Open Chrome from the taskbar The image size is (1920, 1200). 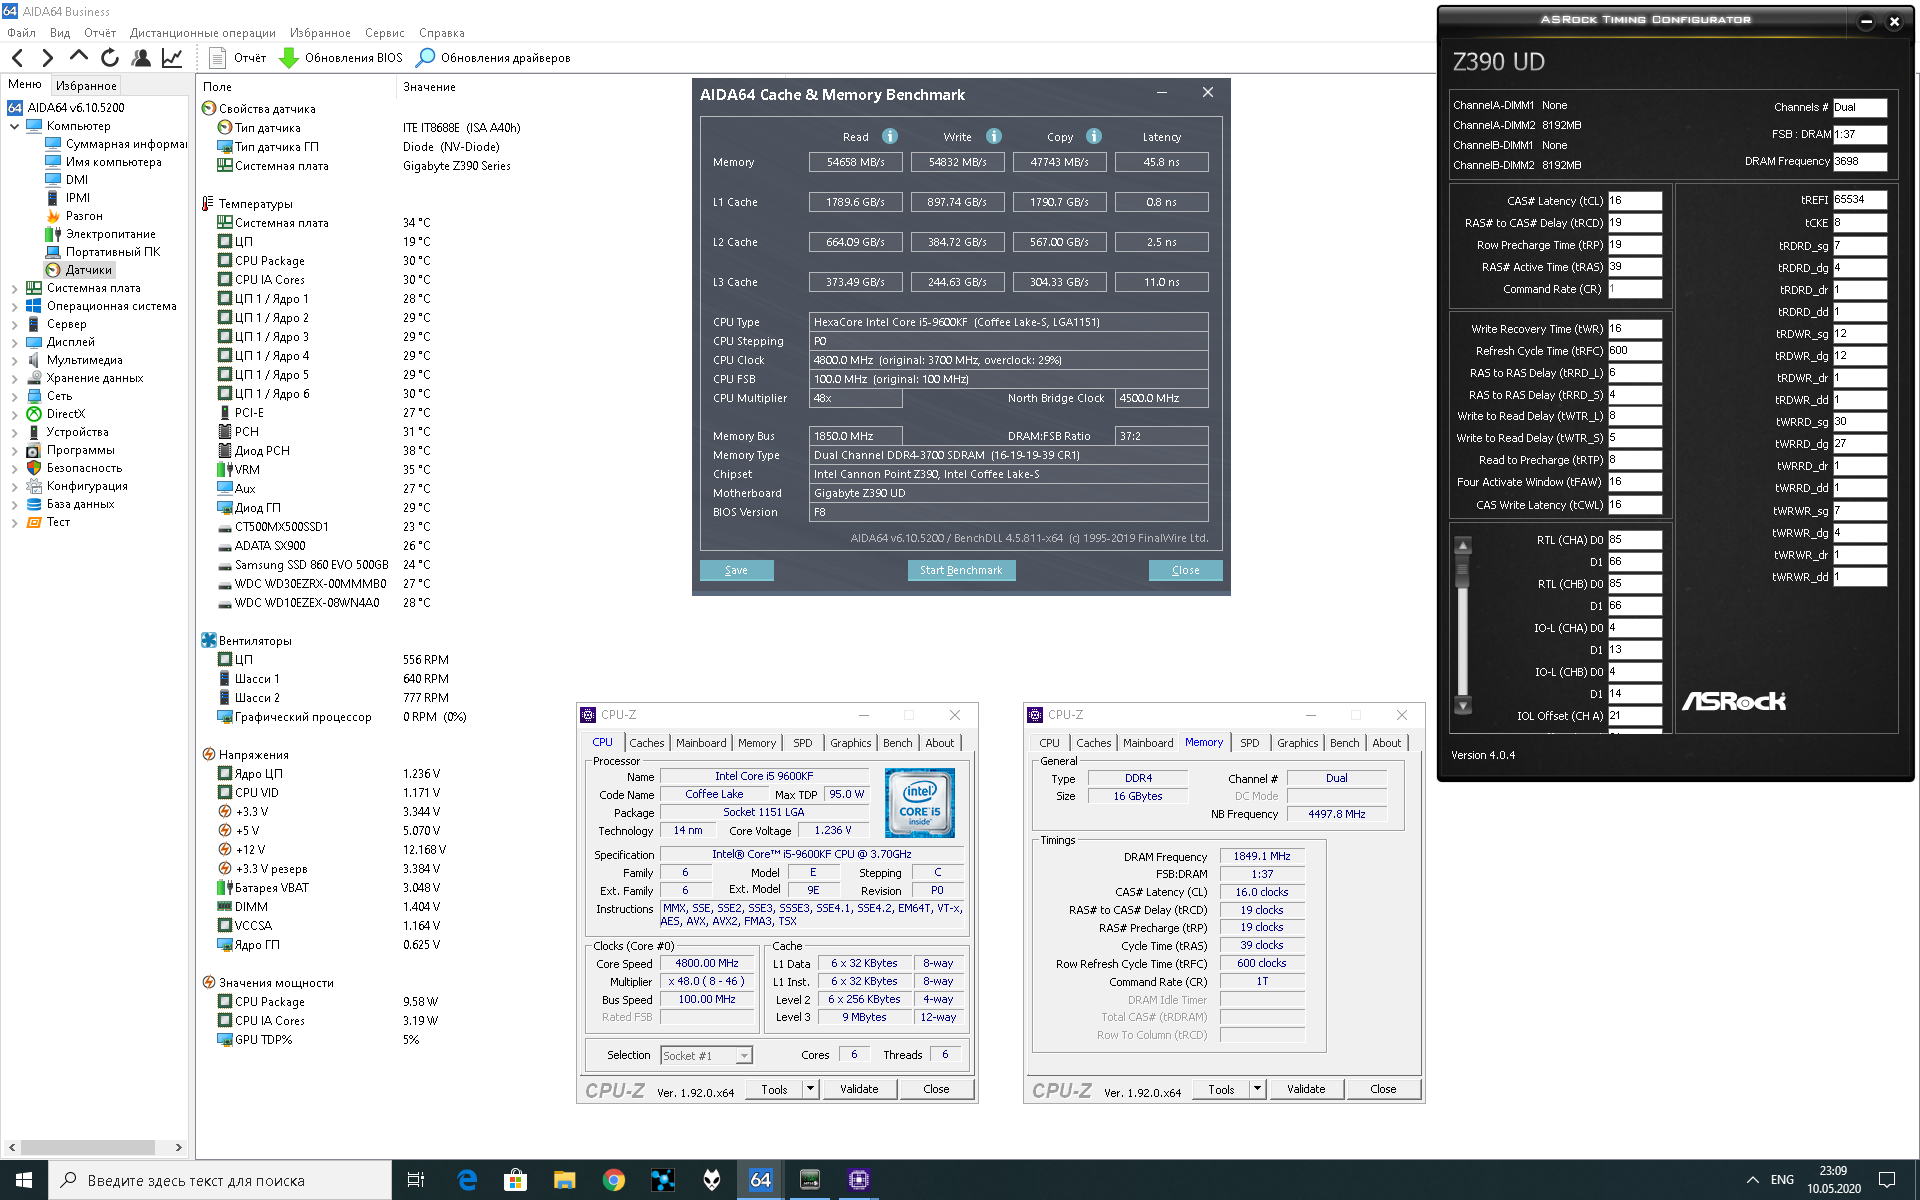tap(613, 1180)
